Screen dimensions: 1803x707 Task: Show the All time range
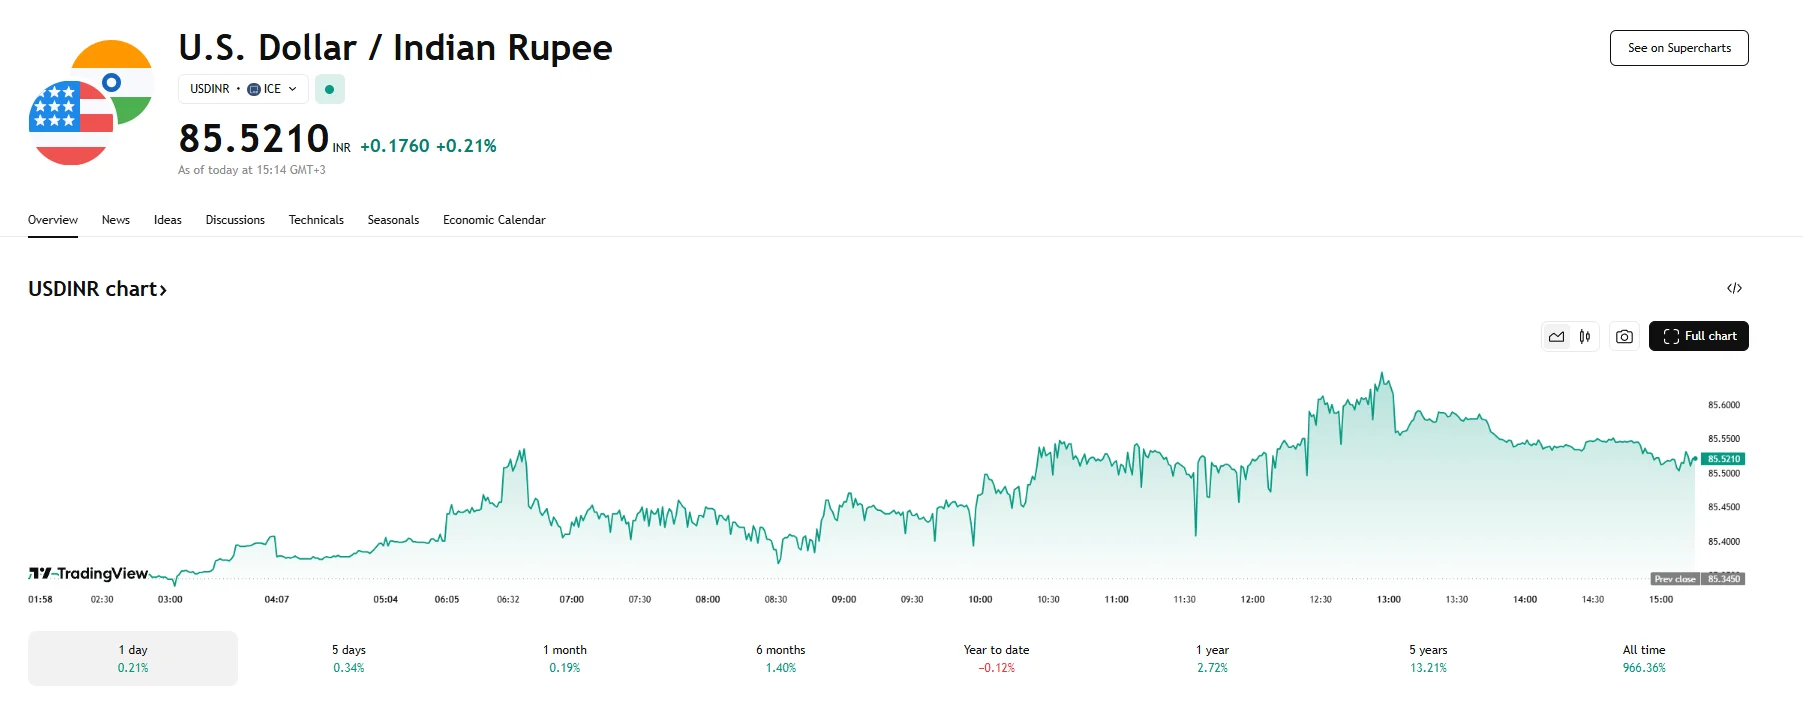(1644, 658)
